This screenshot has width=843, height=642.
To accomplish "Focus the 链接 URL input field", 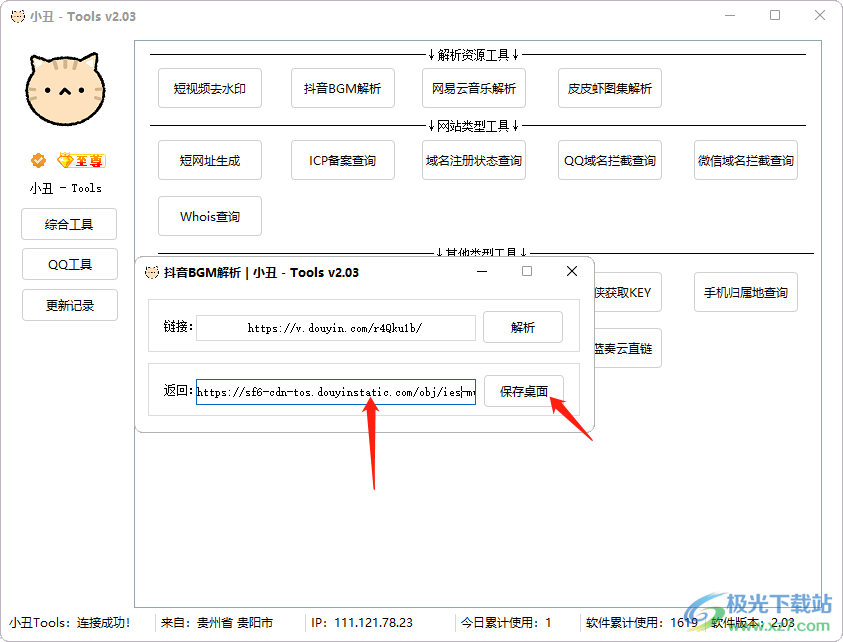I will click(x=335, y=327).
